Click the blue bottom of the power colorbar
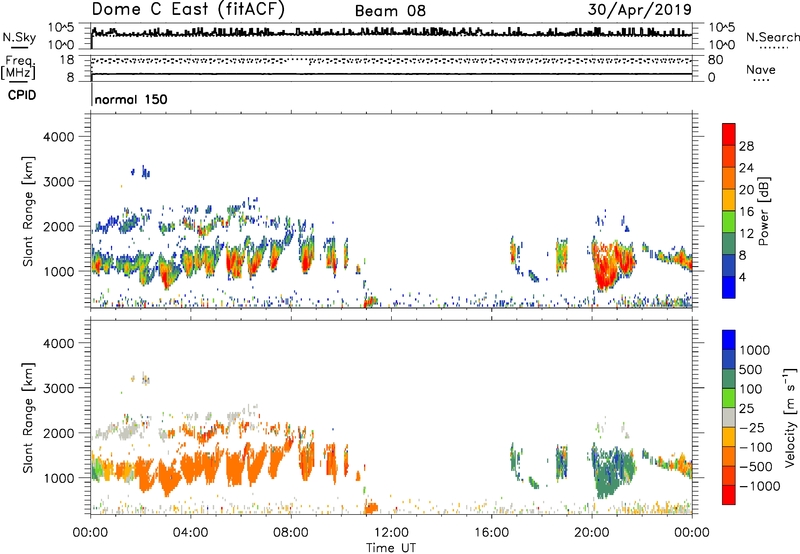 click(729, 287)
